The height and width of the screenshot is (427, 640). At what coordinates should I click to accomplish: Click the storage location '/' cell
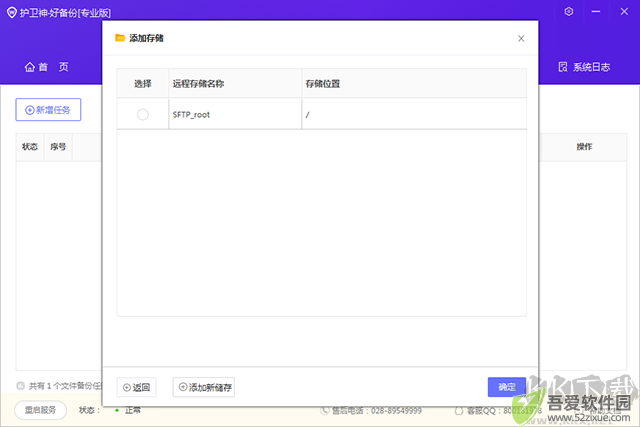pos(414,115)
